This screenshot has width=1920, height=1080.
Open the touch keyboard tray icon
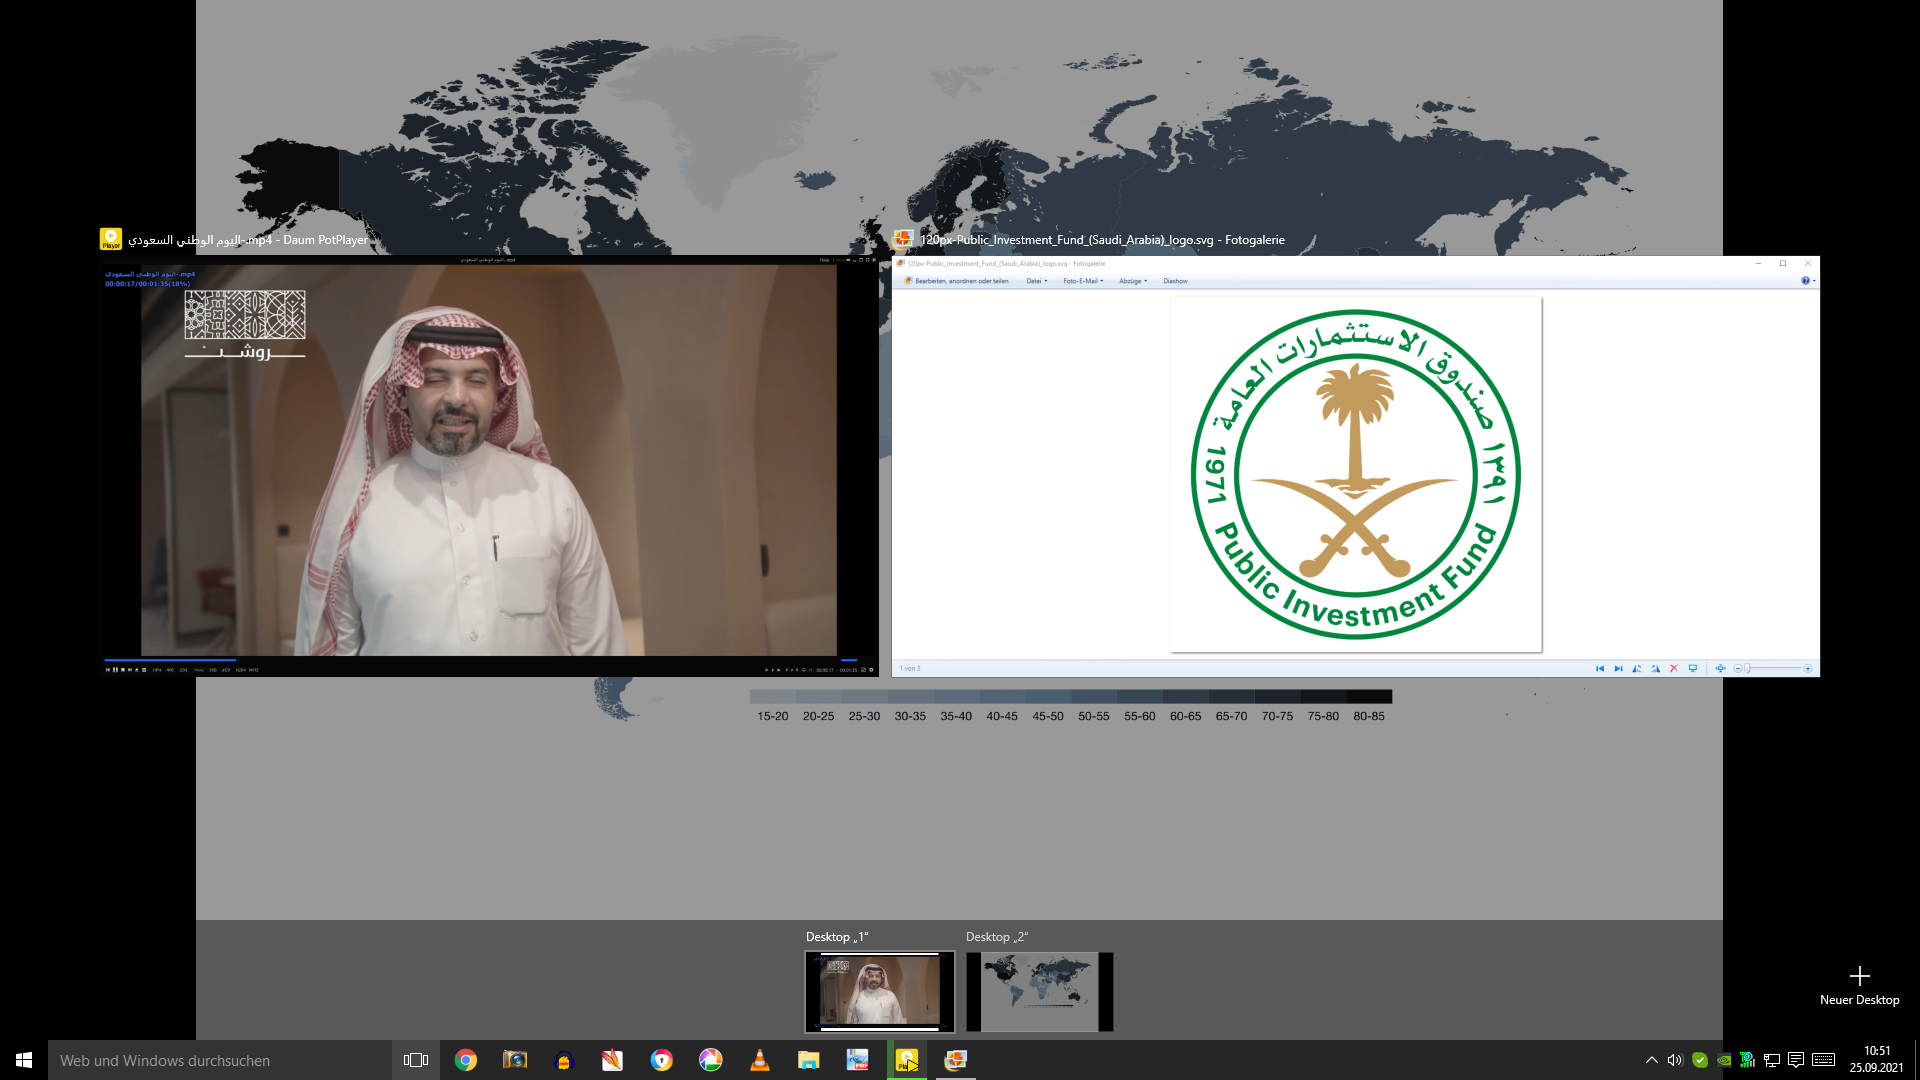pyautogui.click(x=1823, y=1060)
